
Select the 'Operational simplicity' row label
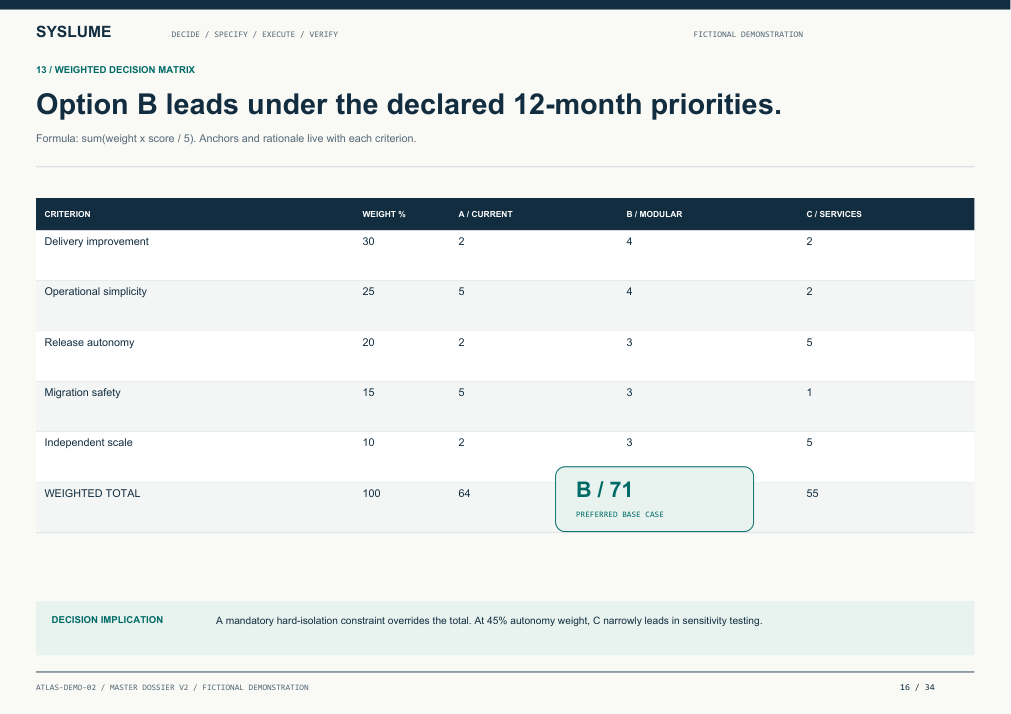(95, 292)
